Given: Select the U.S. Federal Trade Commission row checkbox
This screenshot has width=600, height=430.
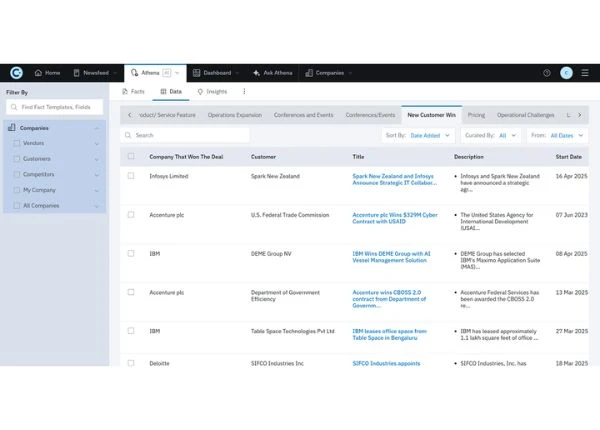Looking at the screenshot, I should coord(131,215).
